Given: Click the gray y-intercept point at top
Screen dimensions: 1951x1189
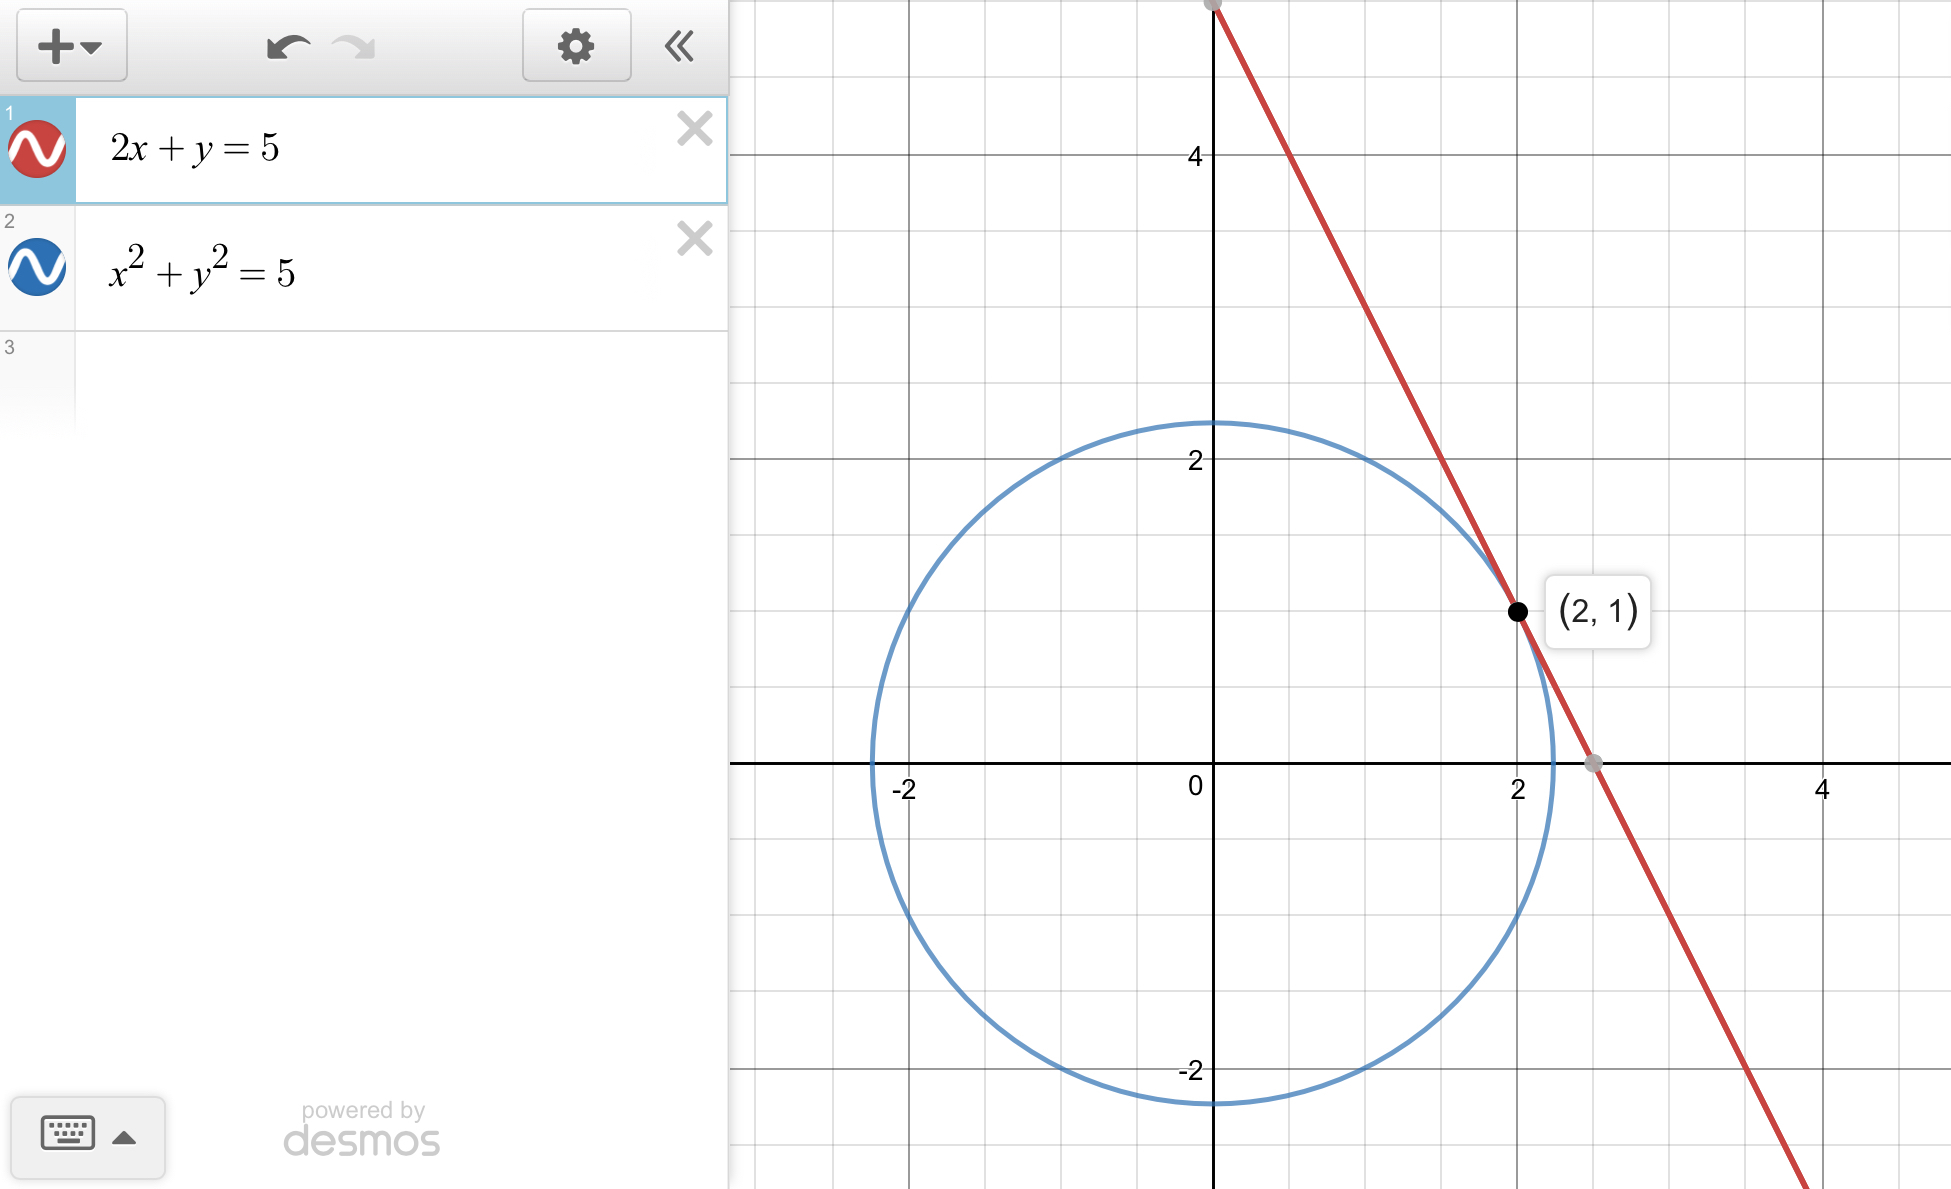Looking at the screenshot, I should point(1213,4).
